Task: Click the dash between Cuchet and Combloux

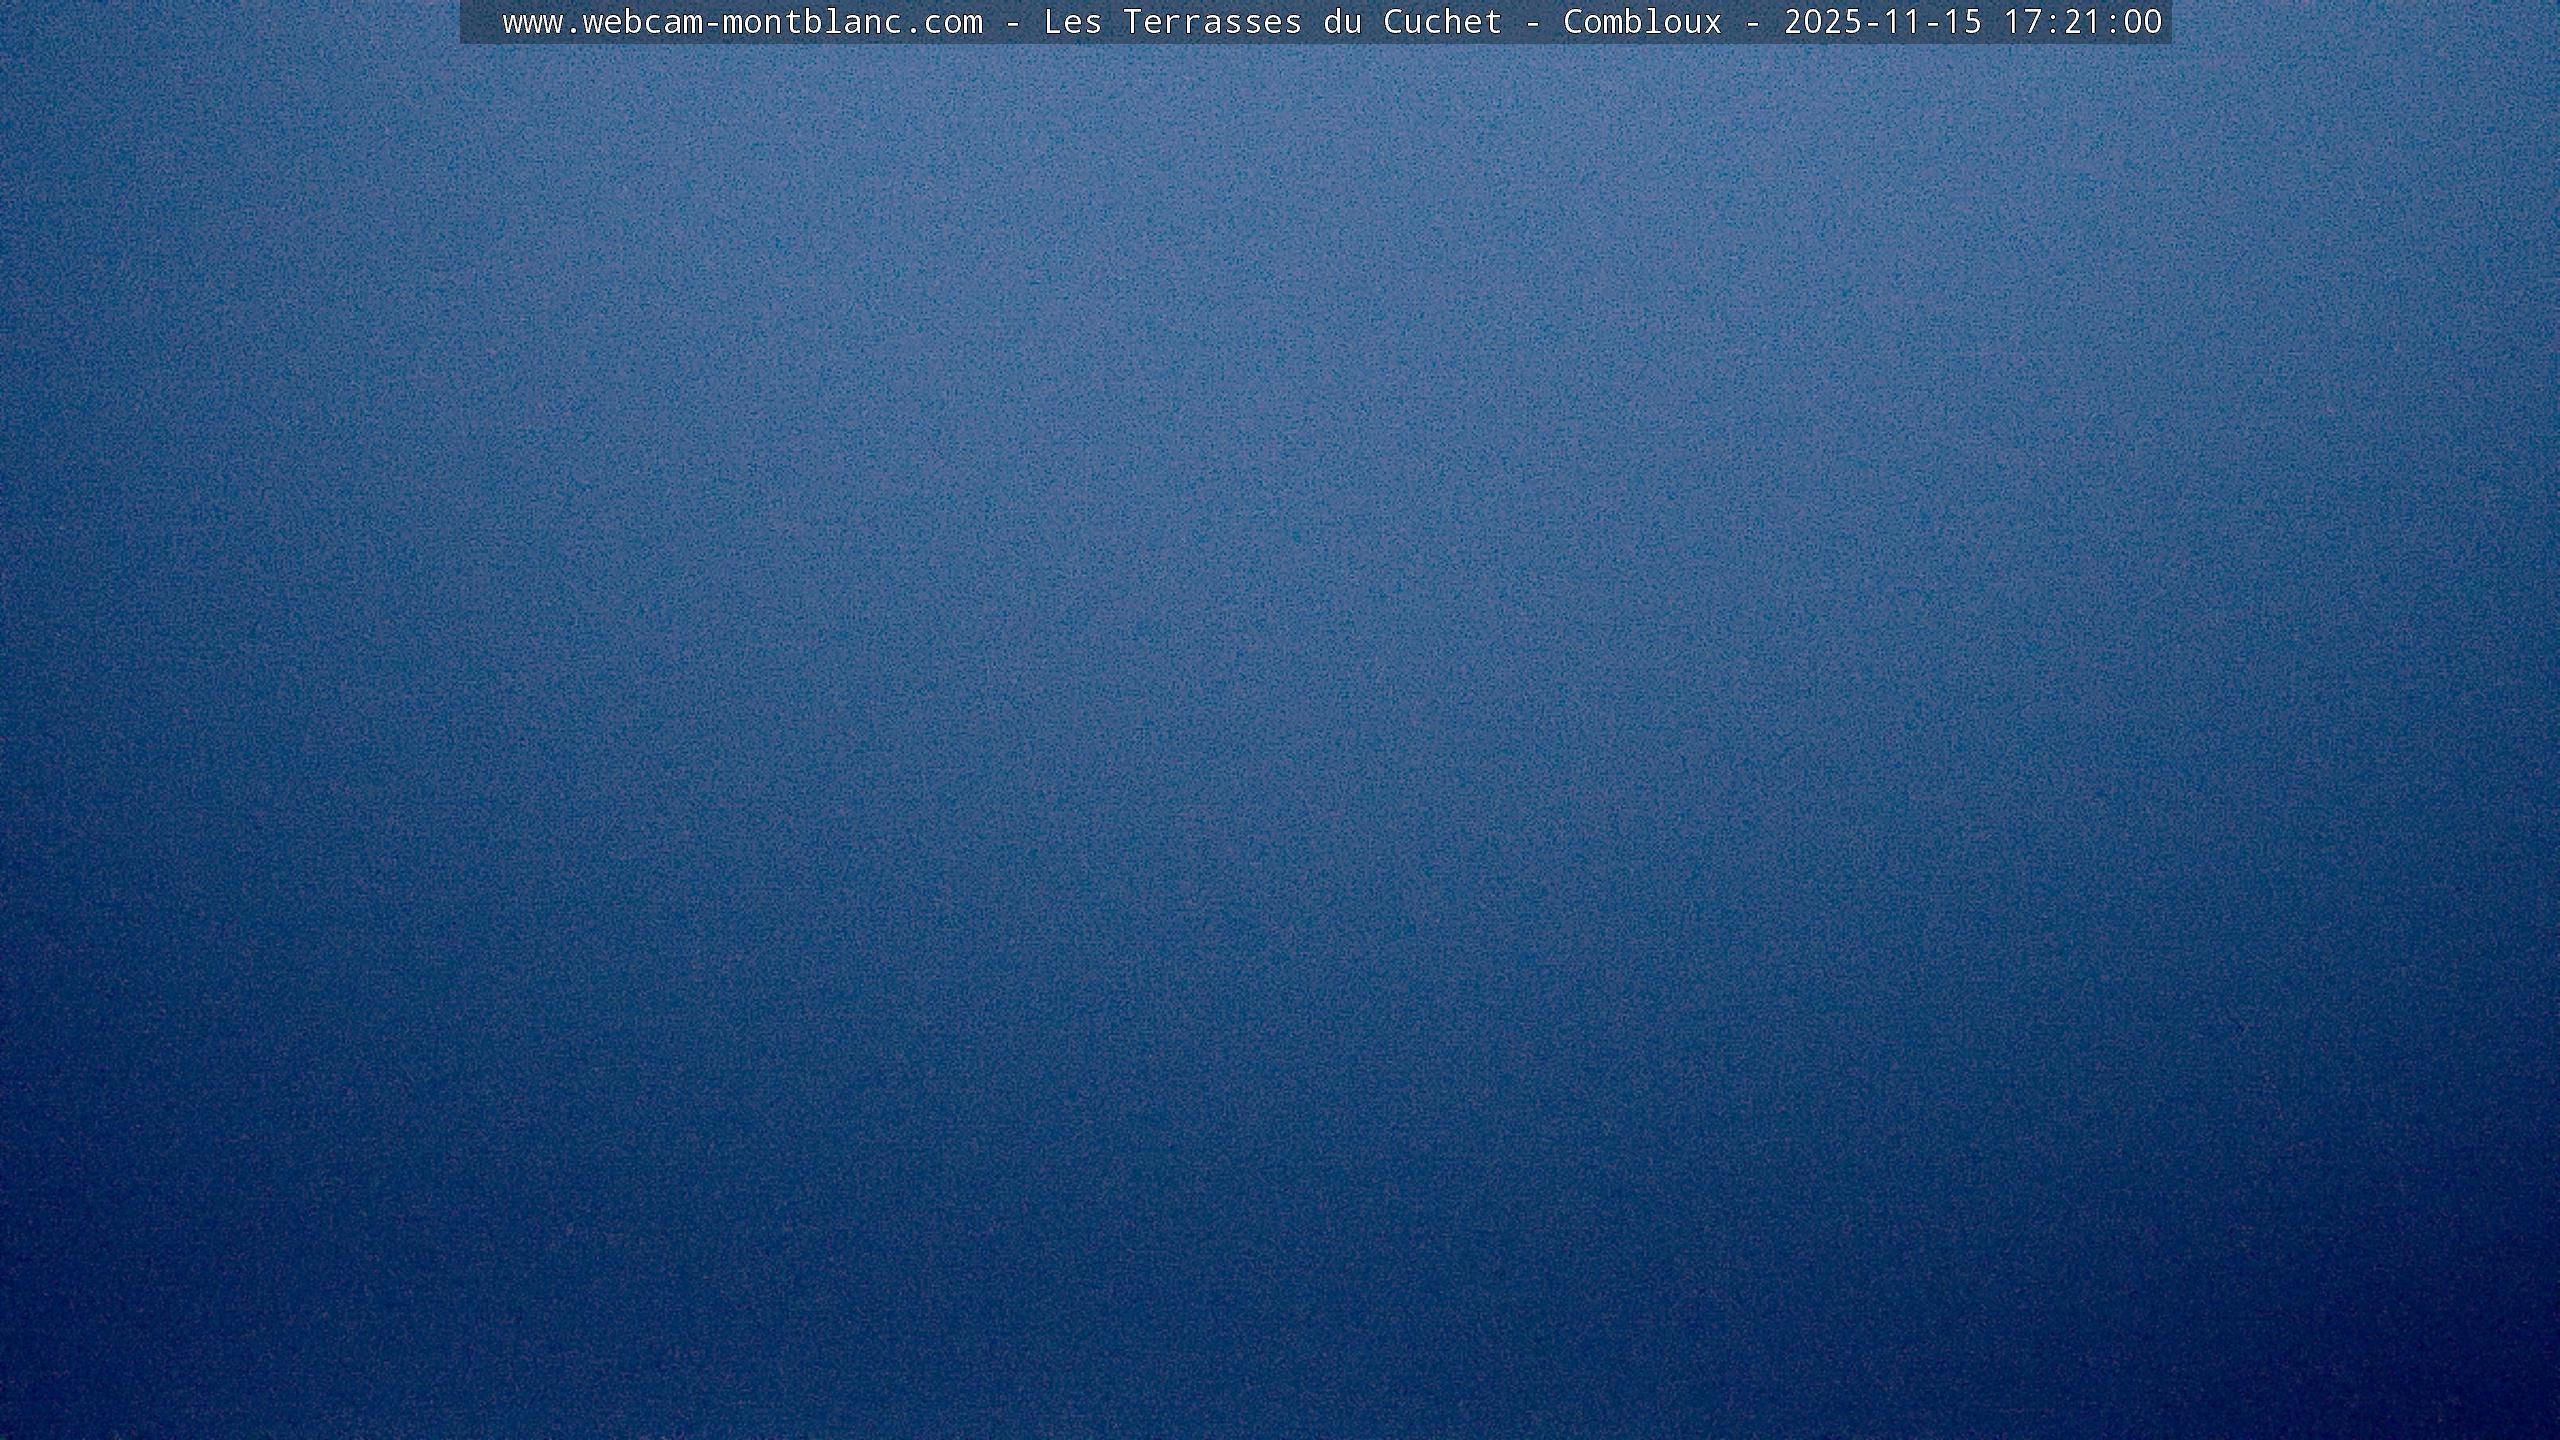Action: click(x=1532, y=22)
